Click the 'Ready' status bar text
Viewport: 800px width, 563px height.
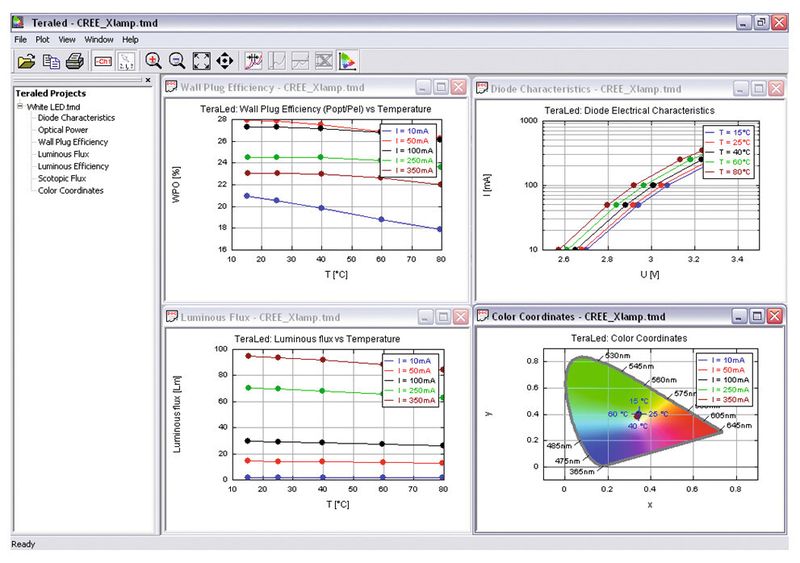(23, 544)
